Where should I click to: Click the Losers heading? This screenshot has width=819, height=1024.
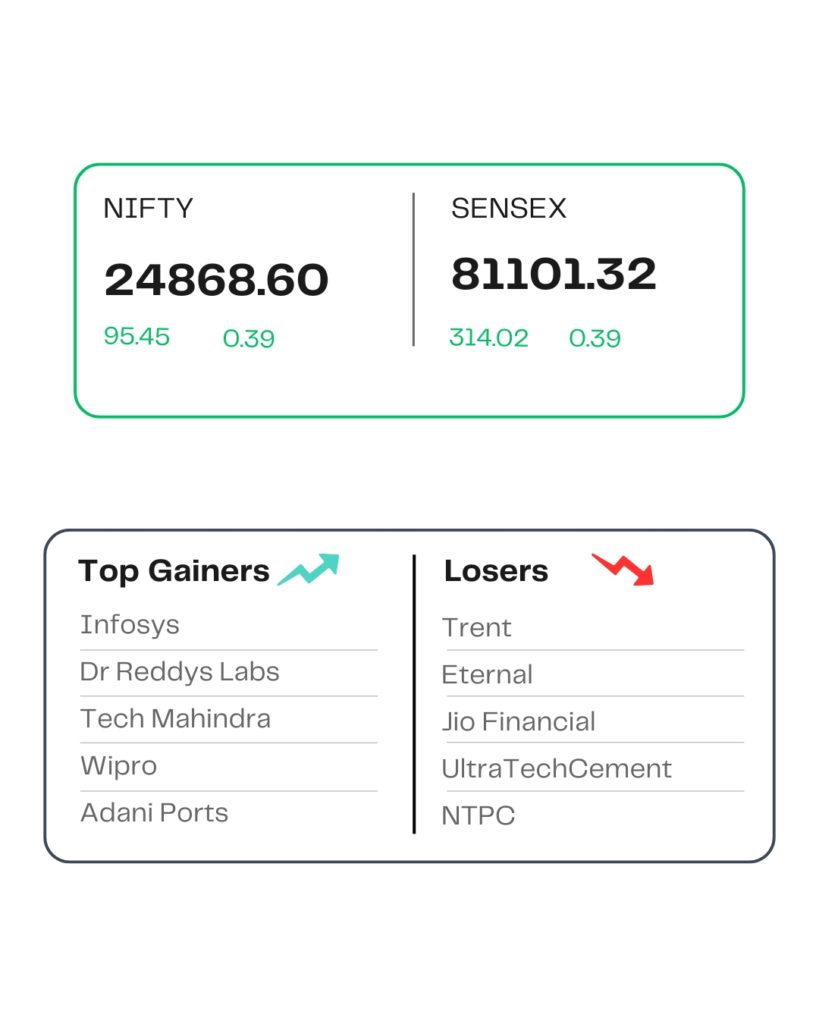click(496, 571)
